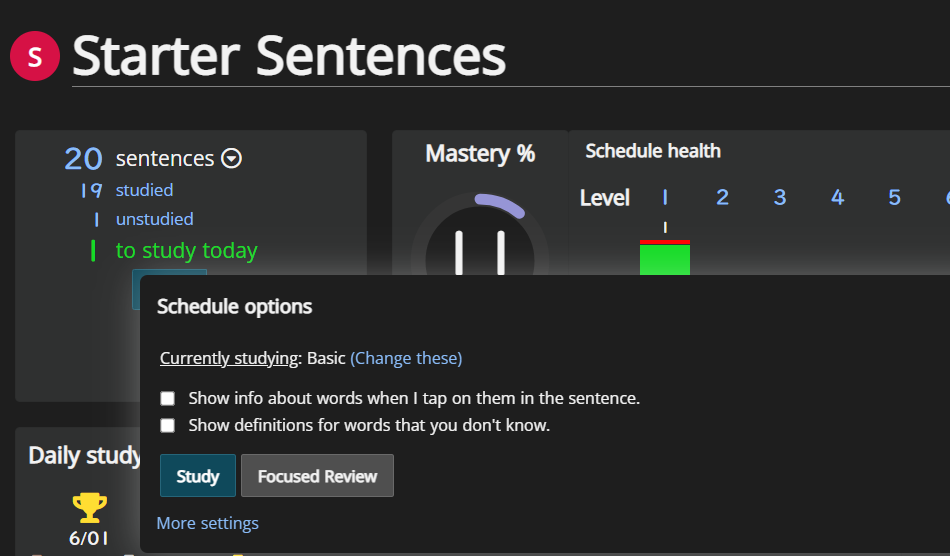Open the sentences dropdown circle arrow
The width and height of the screenshot is (950, 556).
pos(231,159)
